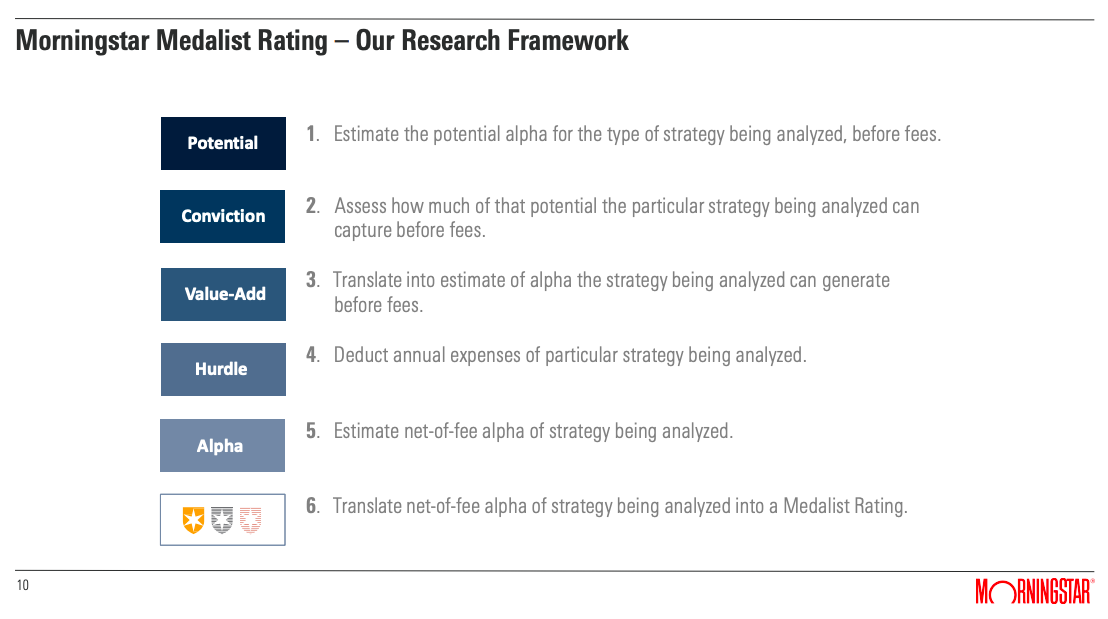Click step 4 Deduct annual expenses text

[570, 355]
